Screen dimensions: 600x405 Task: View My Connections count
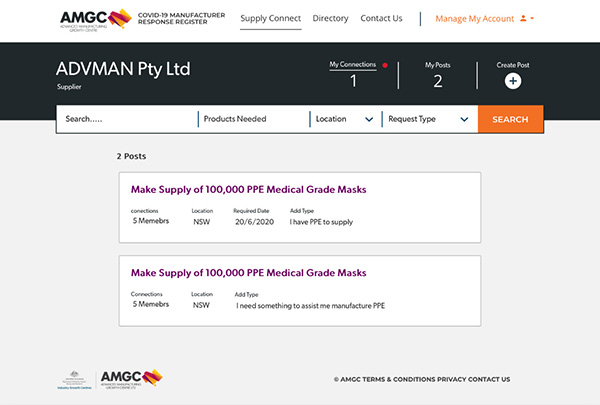(353, 81)
